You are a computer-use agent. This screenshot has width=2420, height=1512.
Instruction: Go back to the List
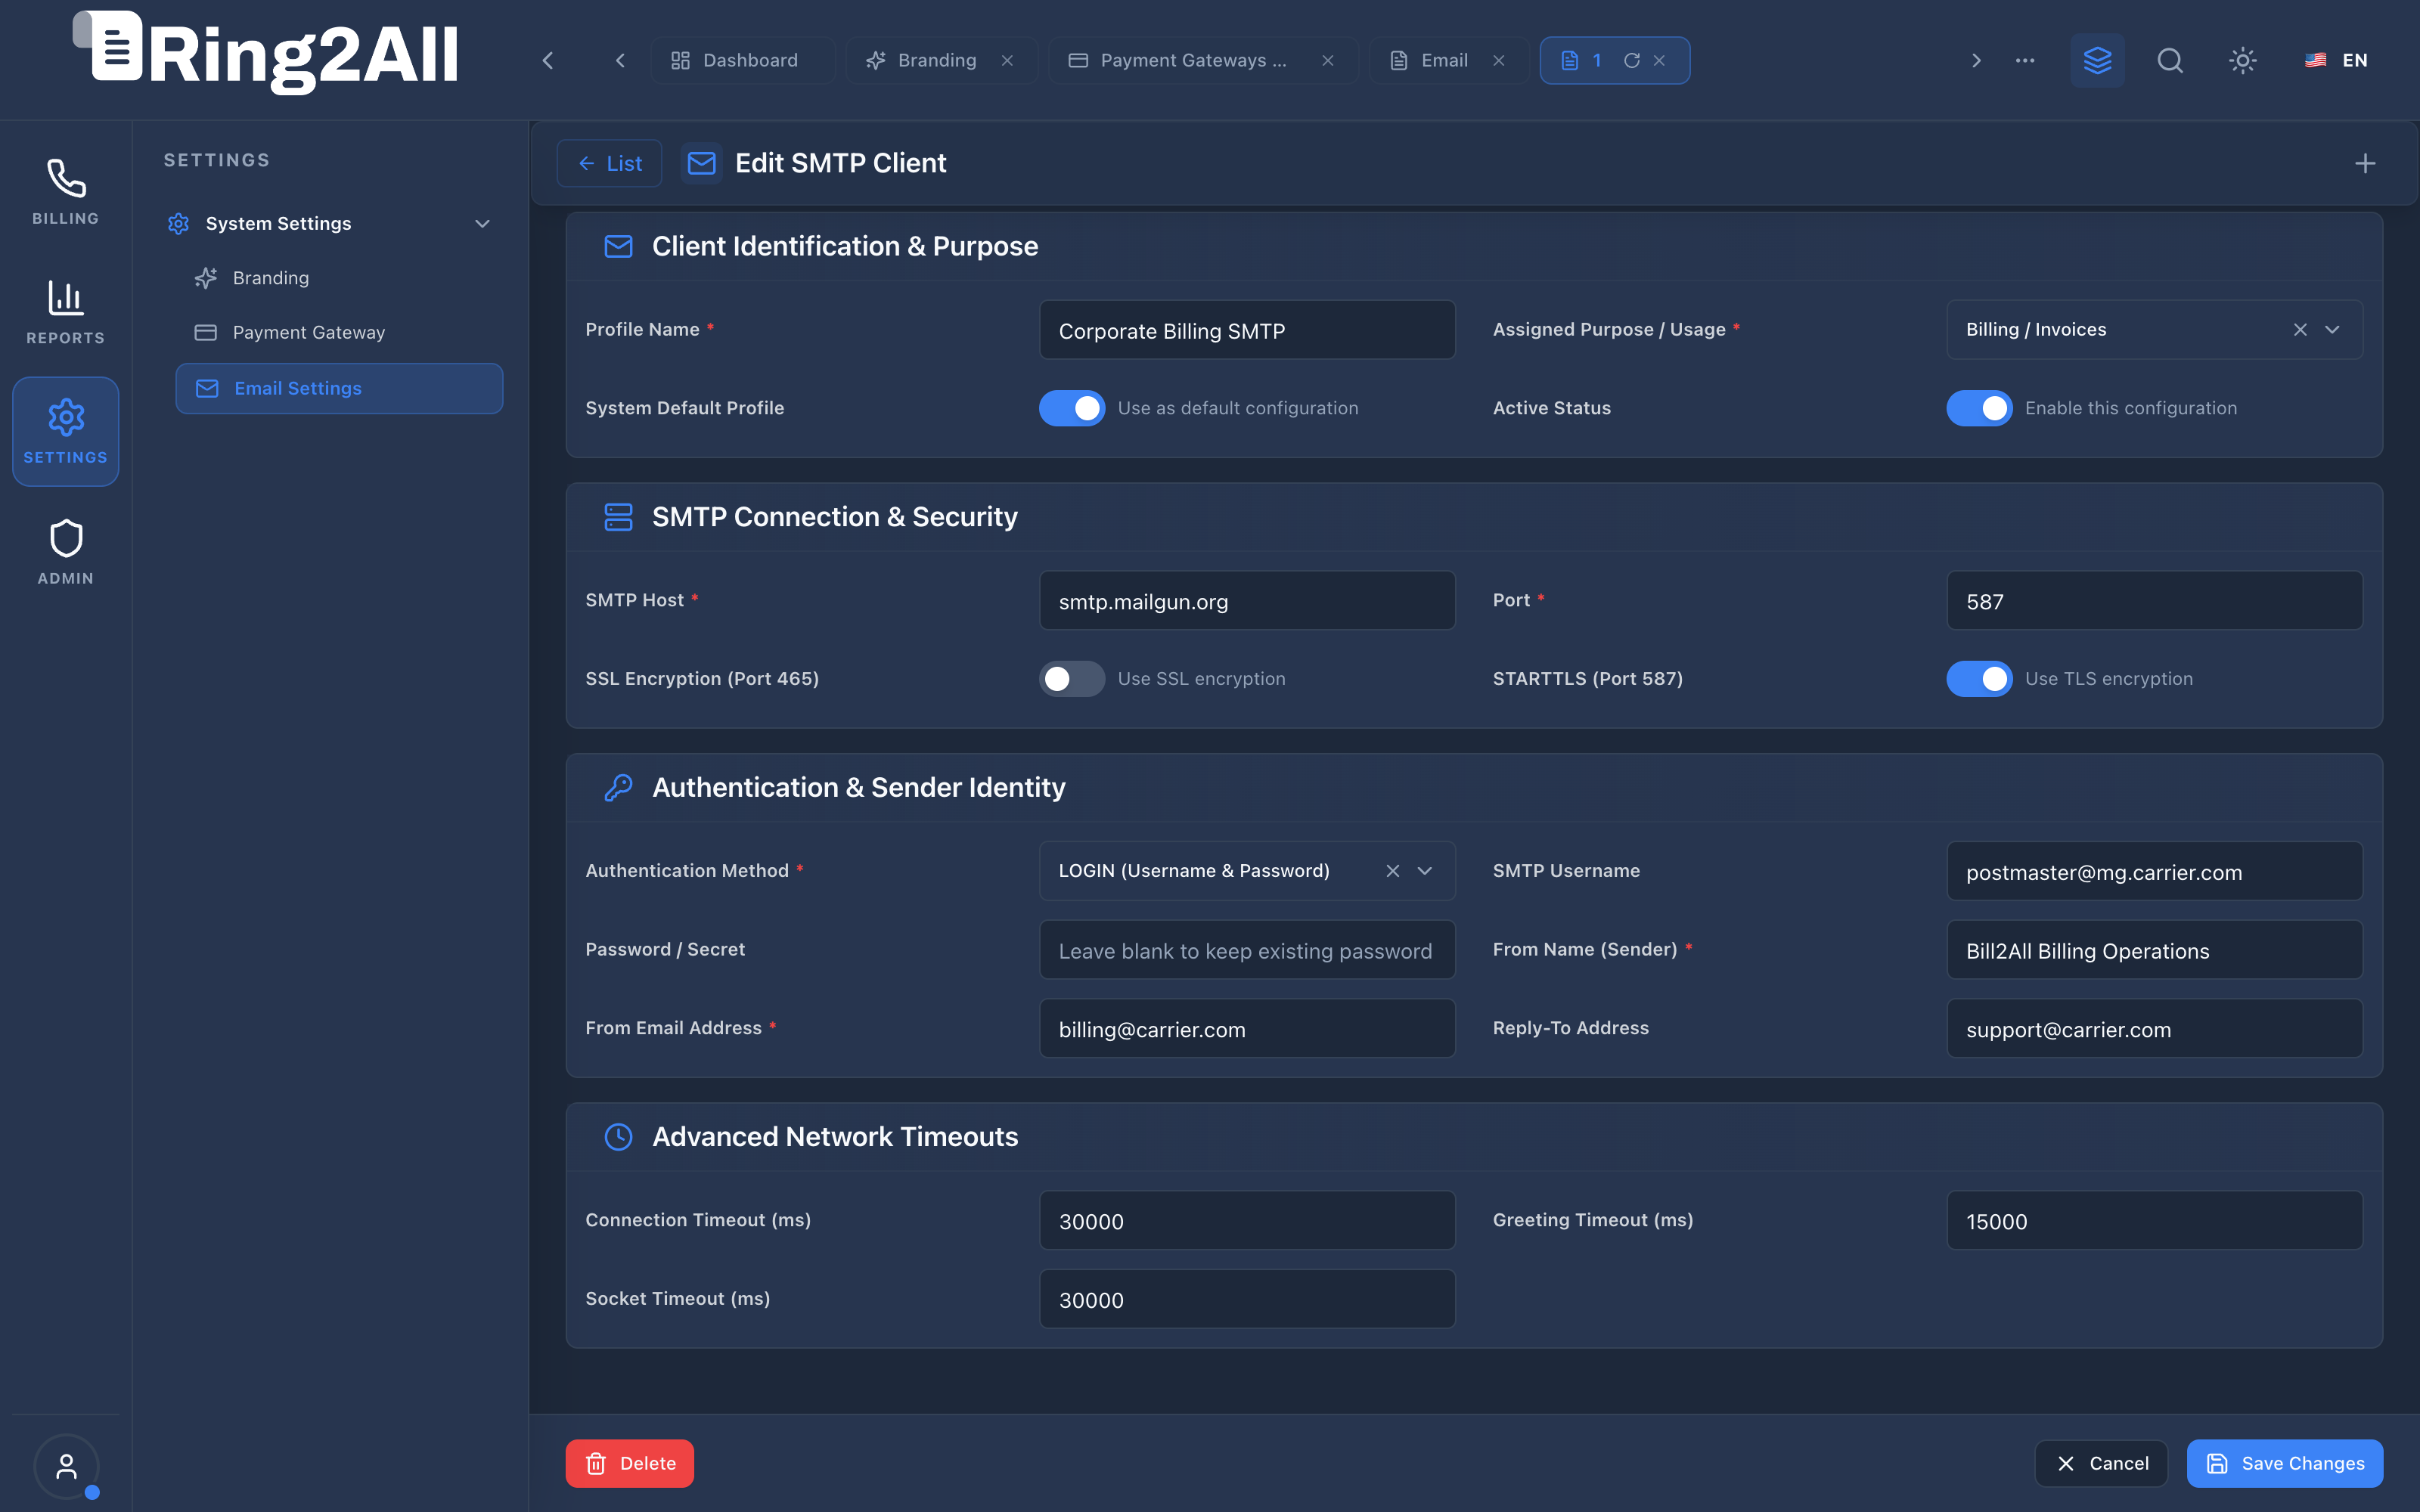point(609,163)
